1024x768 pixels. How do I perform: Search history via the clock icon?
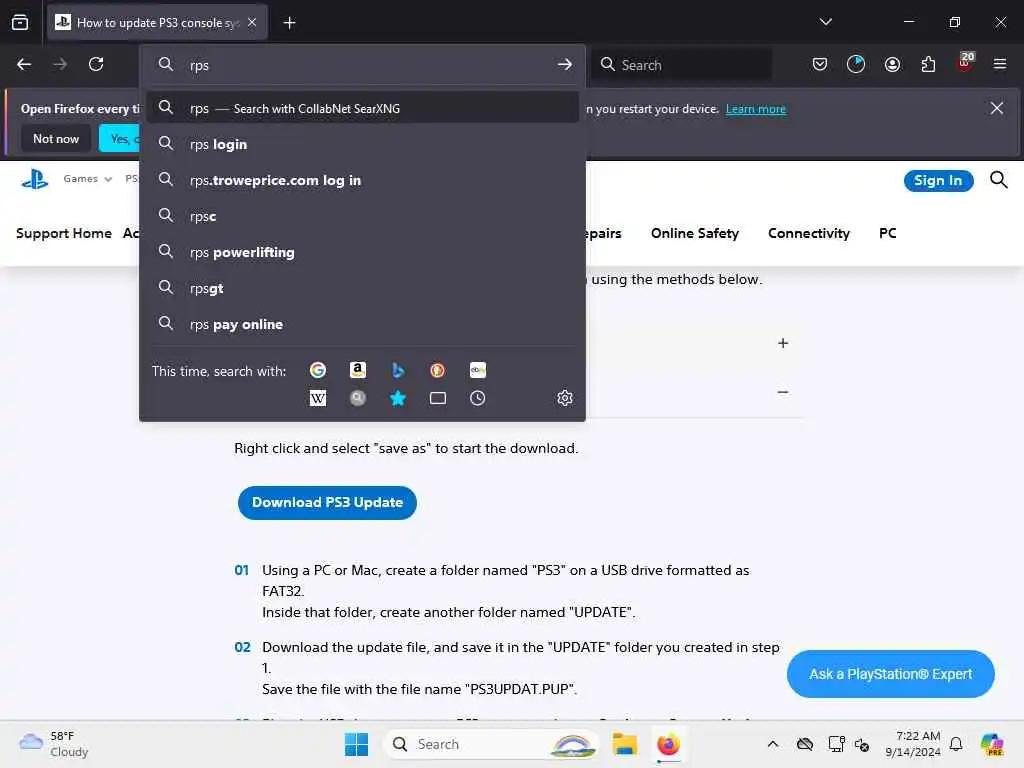pyautogui.click(x=477, y=398)
